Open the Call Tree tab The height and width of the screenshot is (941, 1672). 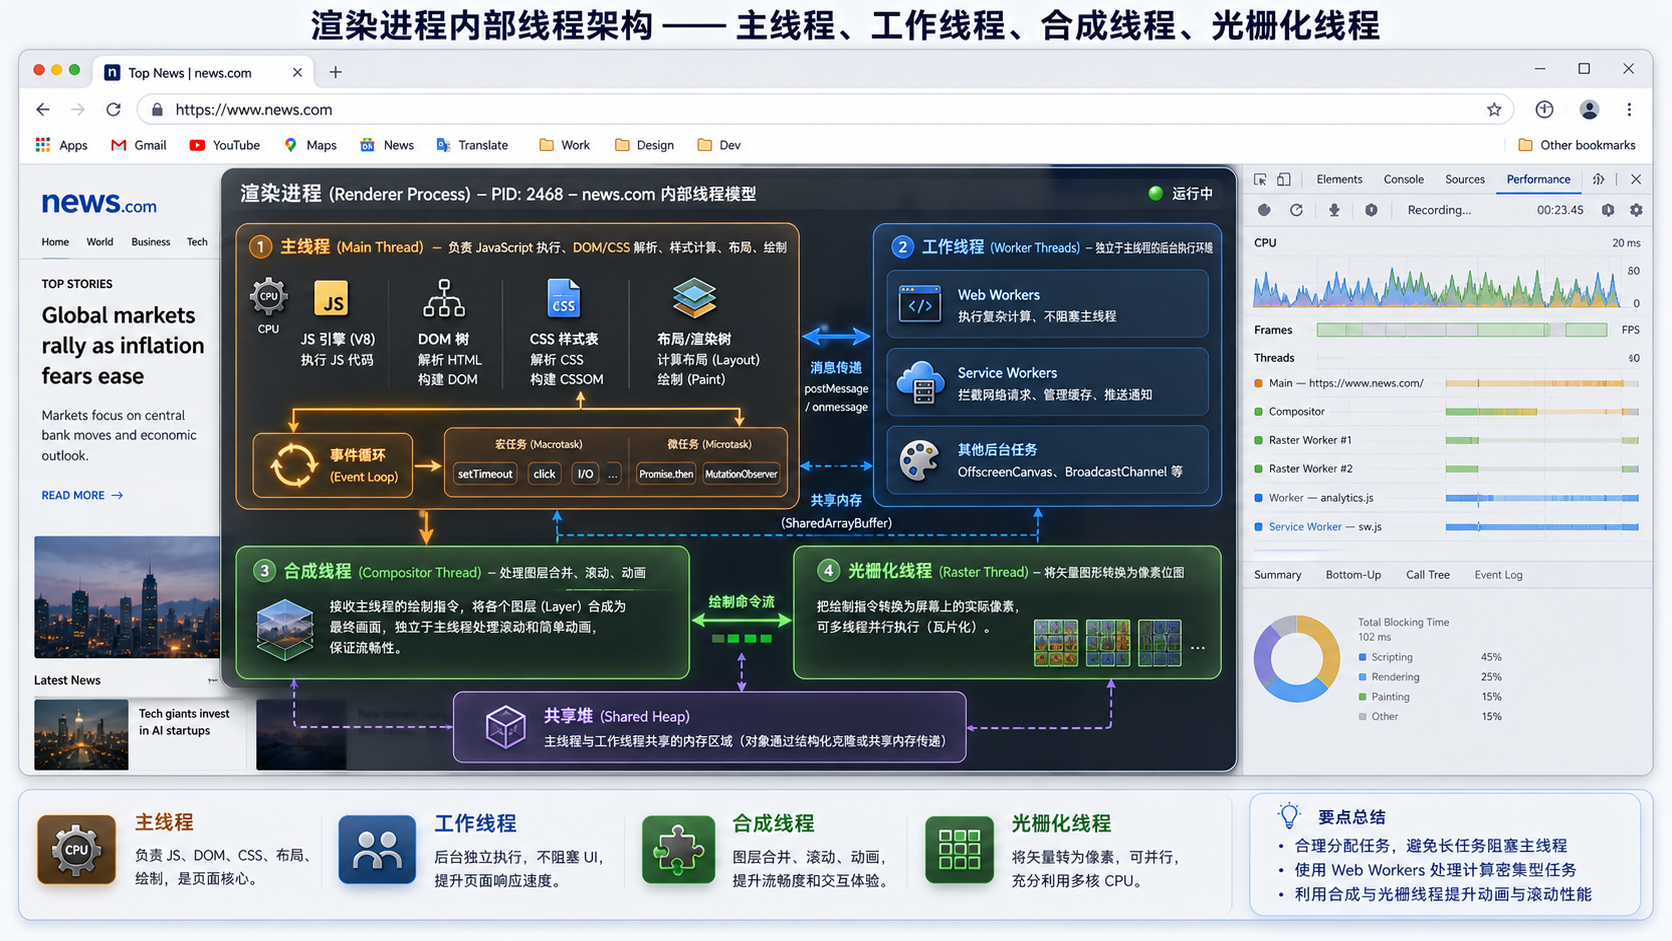coord(1428,575)
